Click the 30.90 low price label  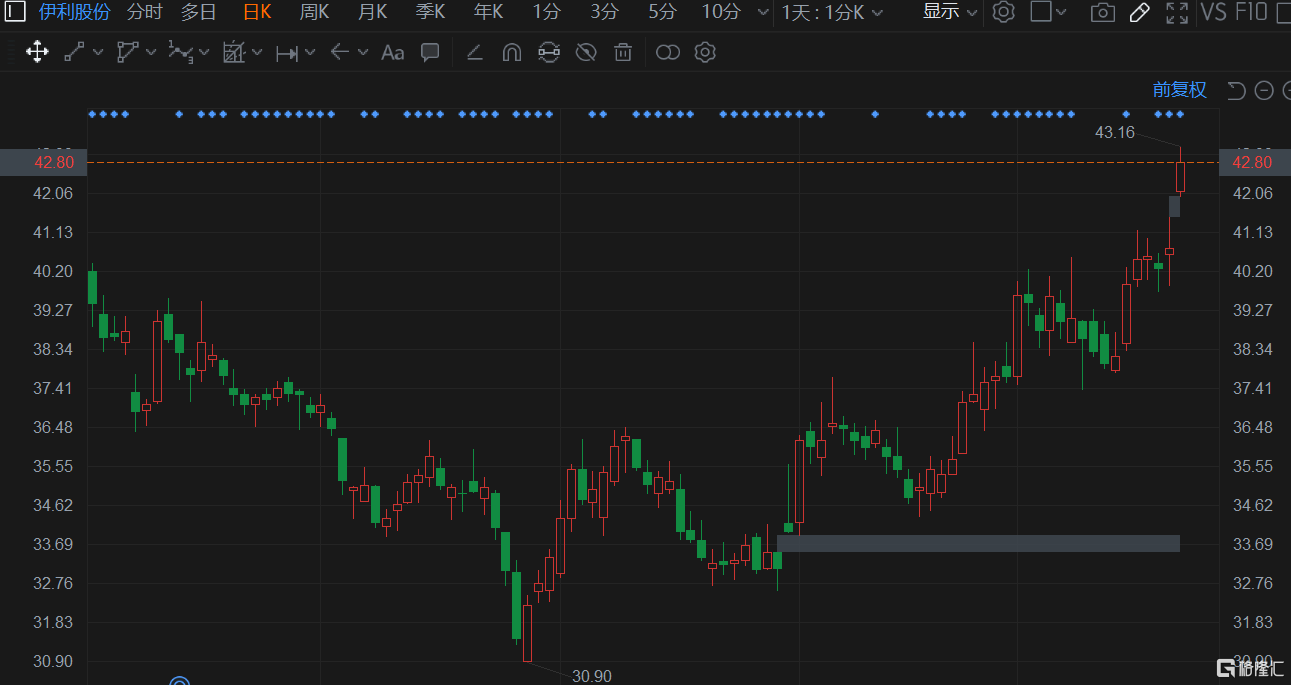click(x=591, y=676)
